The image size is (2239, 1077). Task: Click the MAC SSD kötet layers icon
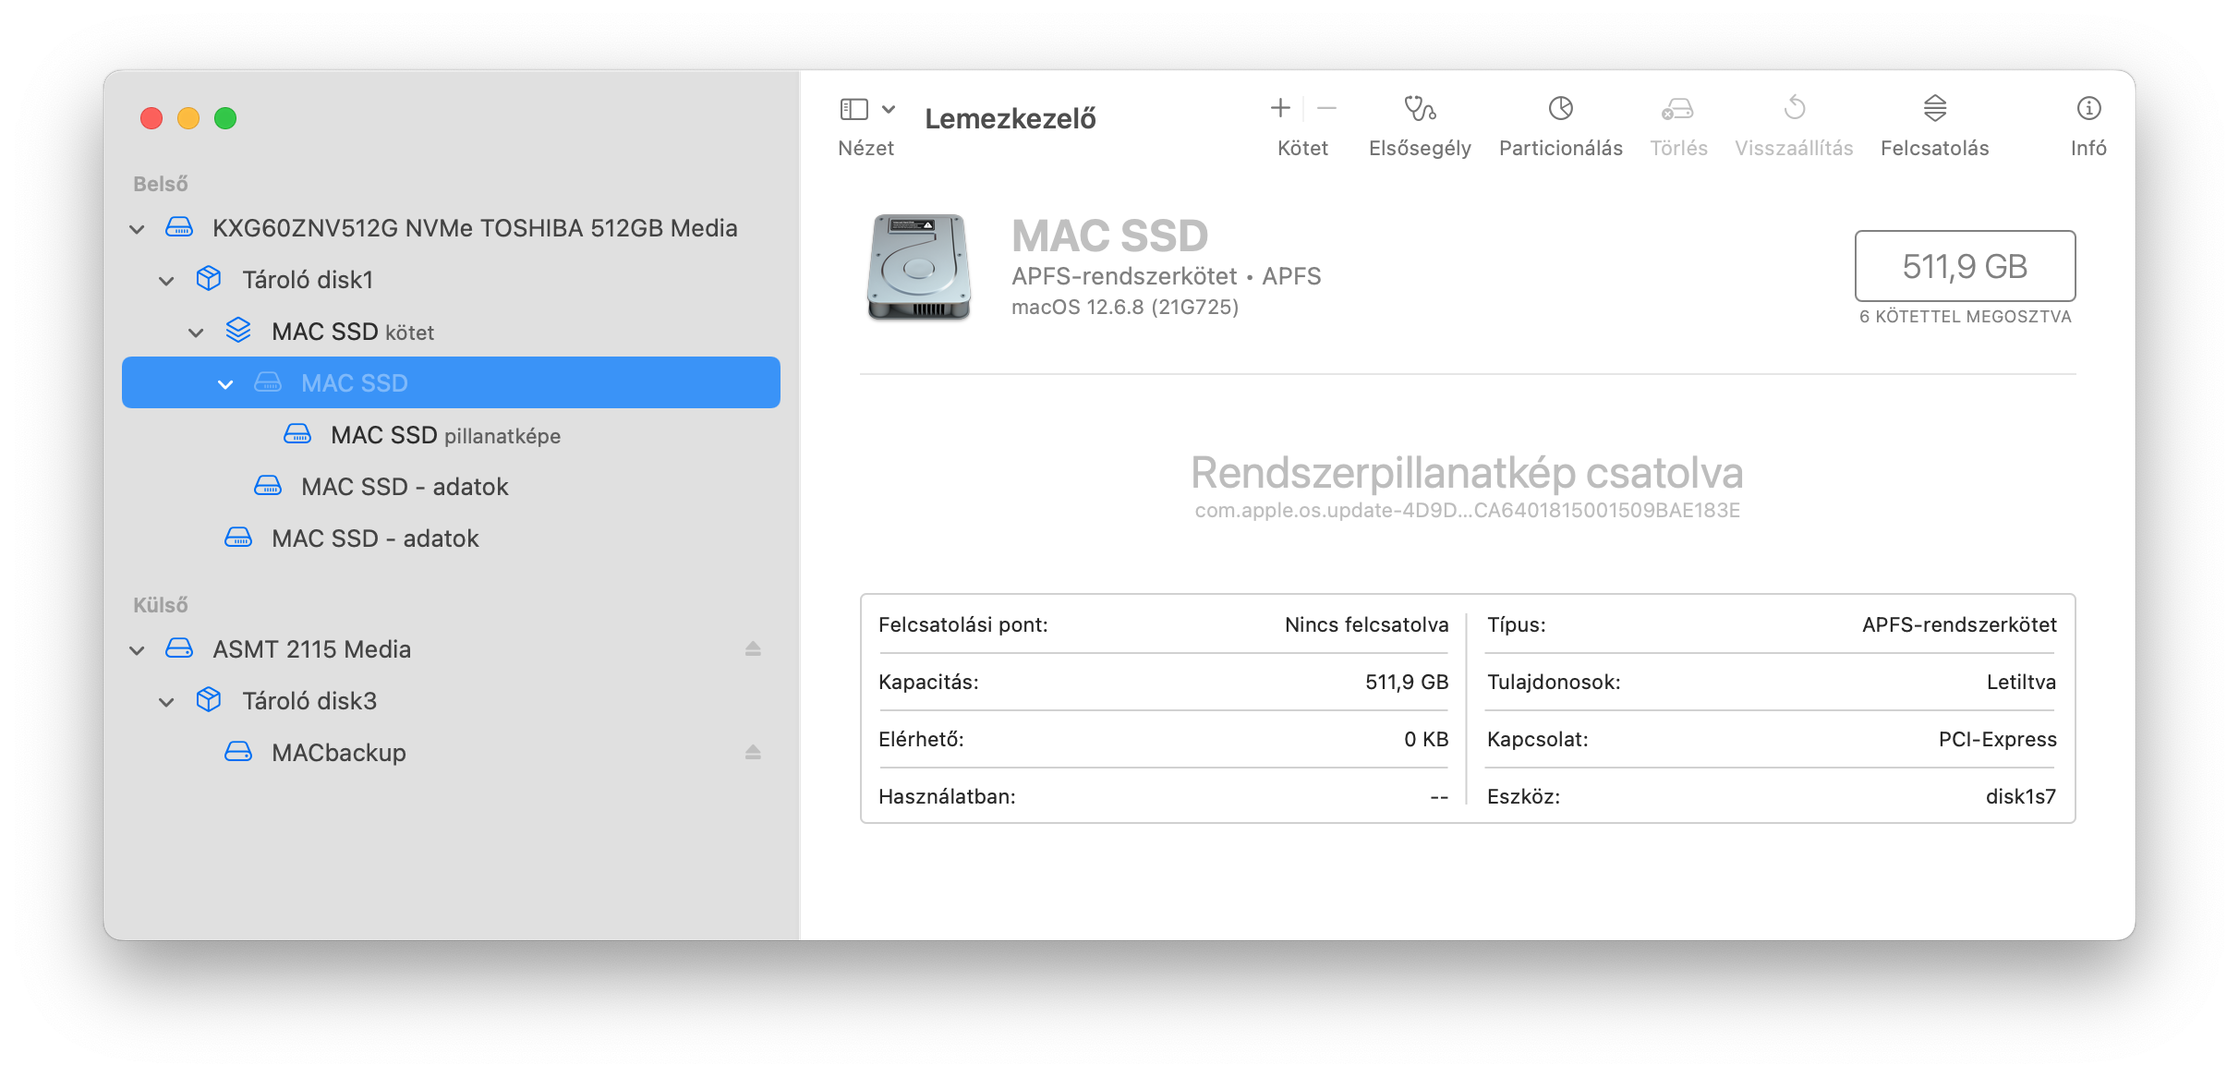(x=238, y=330)
